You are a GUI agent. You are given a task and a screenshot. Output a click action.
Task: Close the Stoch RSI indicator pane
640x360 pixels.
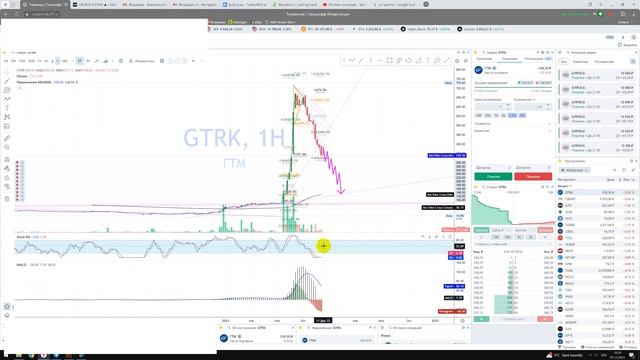click(x=437, y=237)
